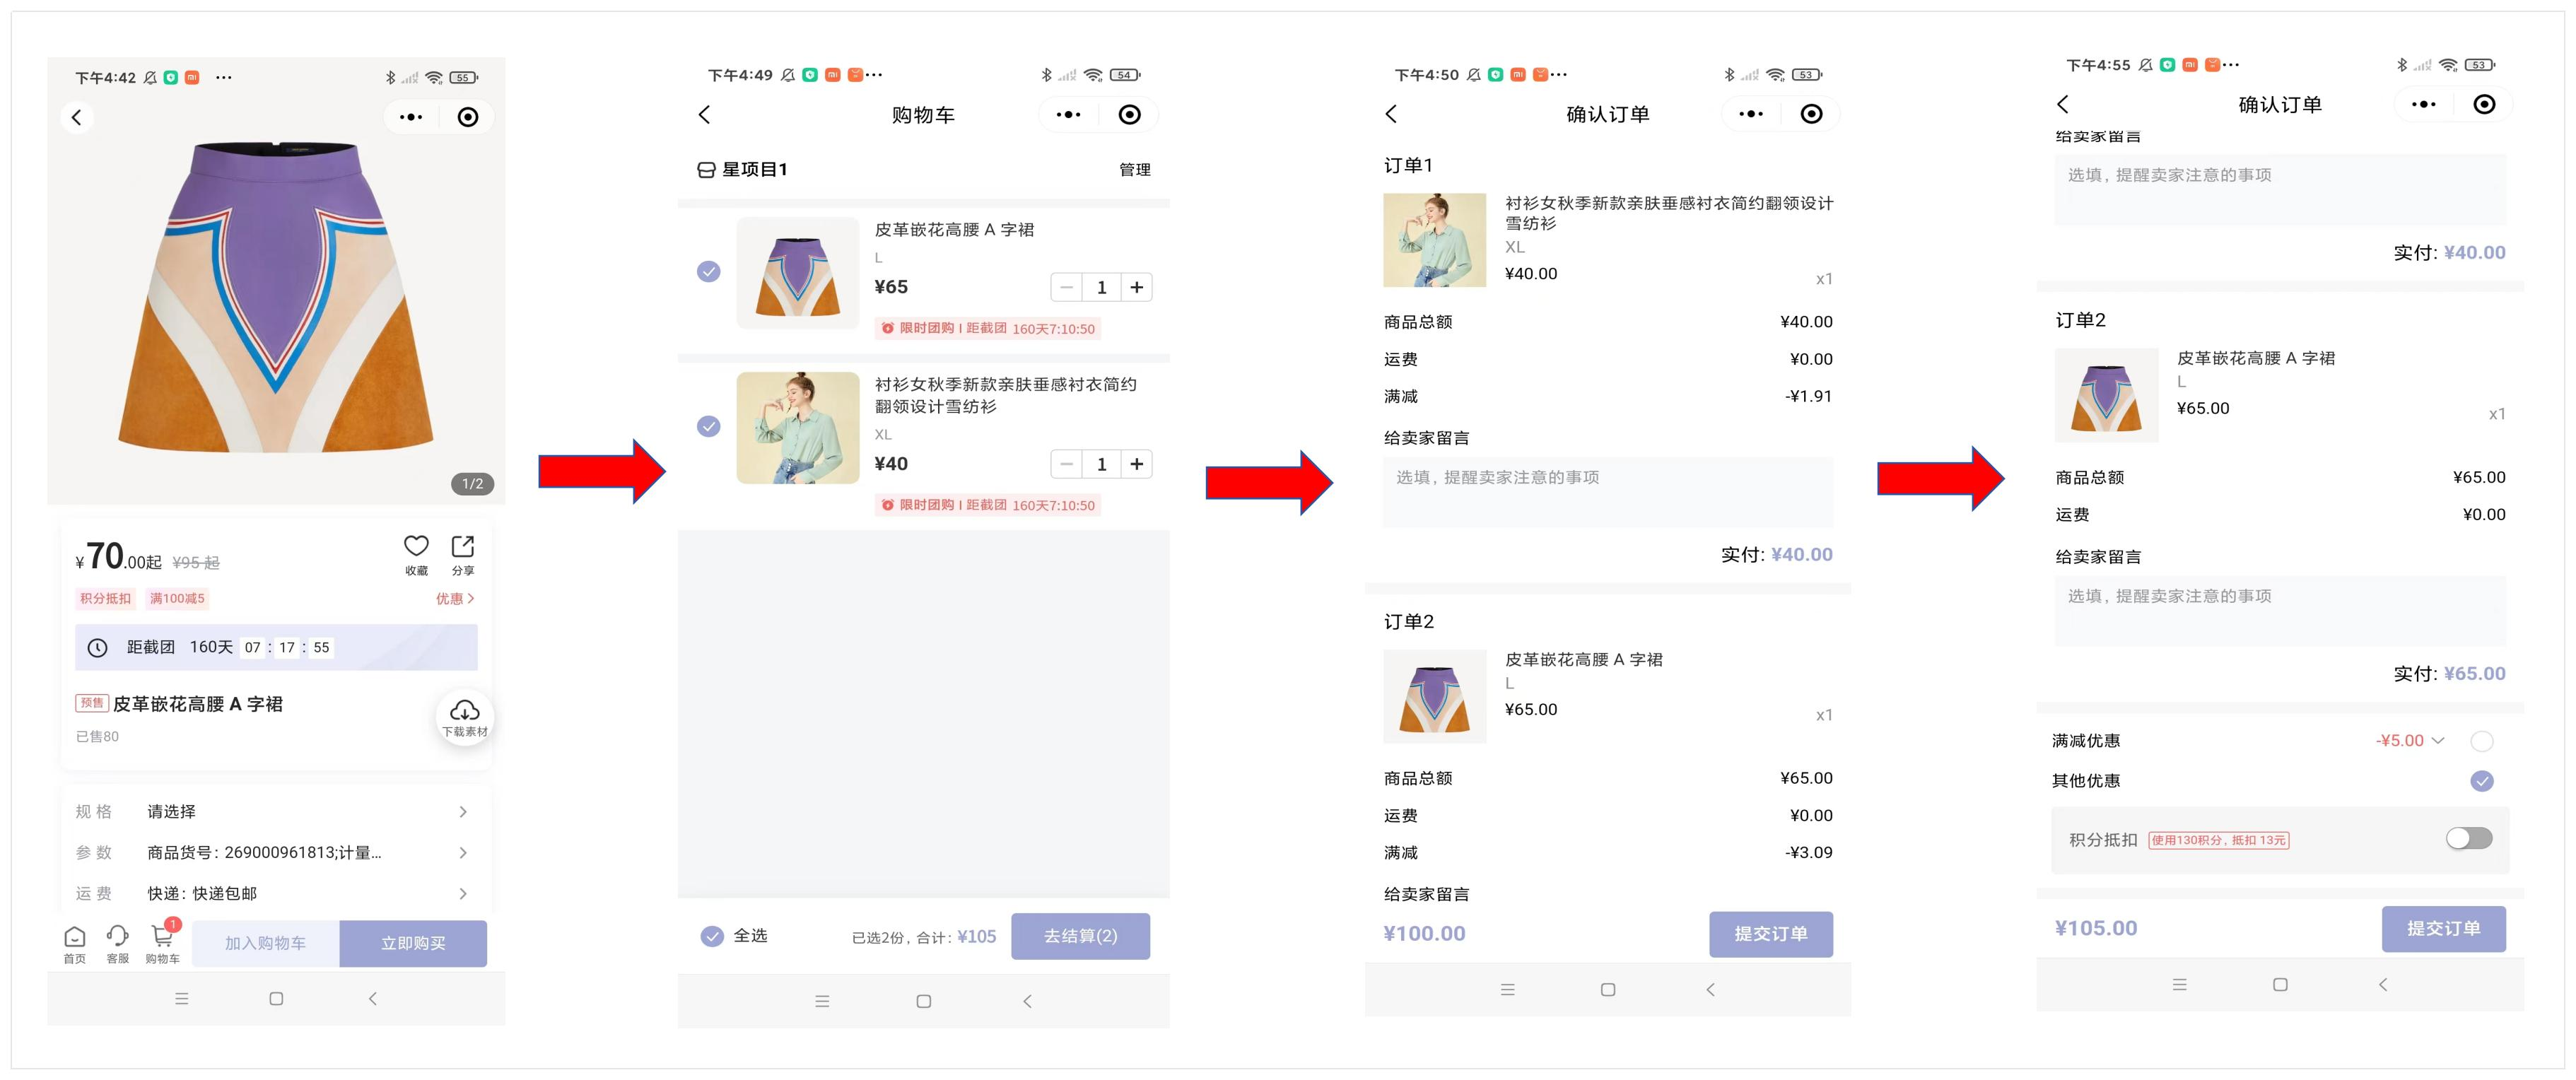Increase shirt quantity with plus stepper
This screenshot has width=2576, height=1080.
pos(1136,464)
